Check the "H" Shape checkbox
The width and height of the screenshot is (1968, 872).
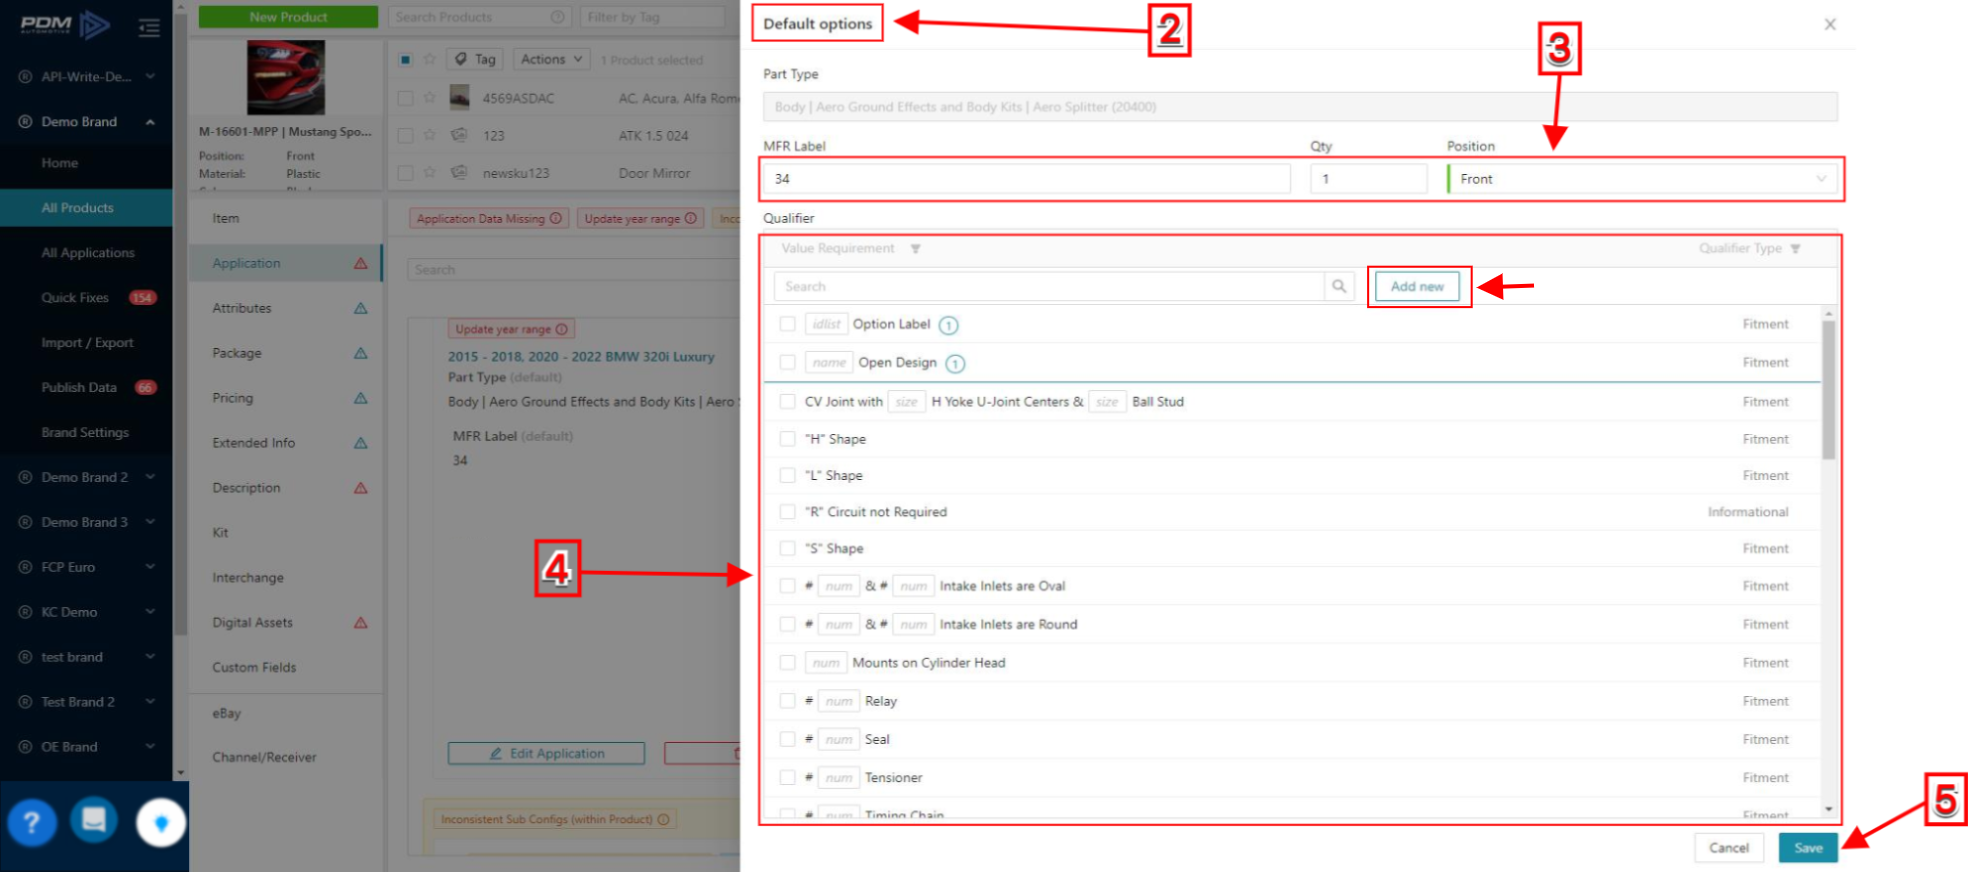[788, 439]
